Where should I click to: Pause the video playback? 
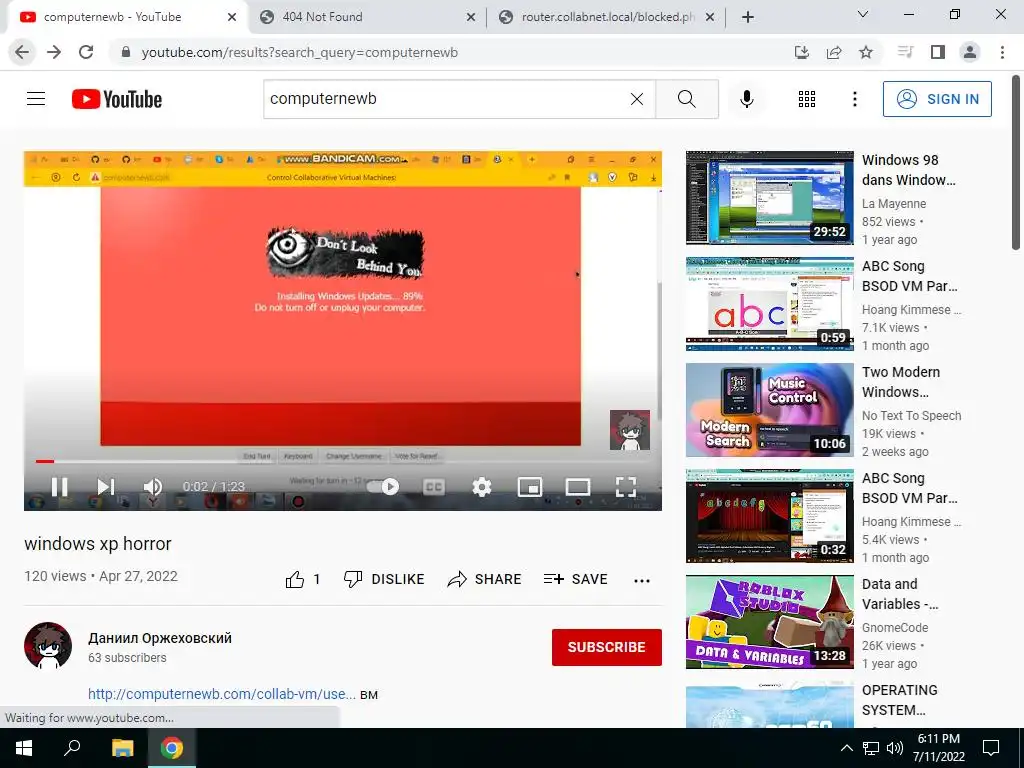click(x=59, y=487)
